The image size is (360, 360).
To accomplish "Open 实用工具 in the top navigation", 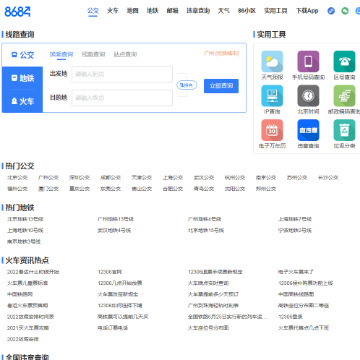I will tap(276, 11).
